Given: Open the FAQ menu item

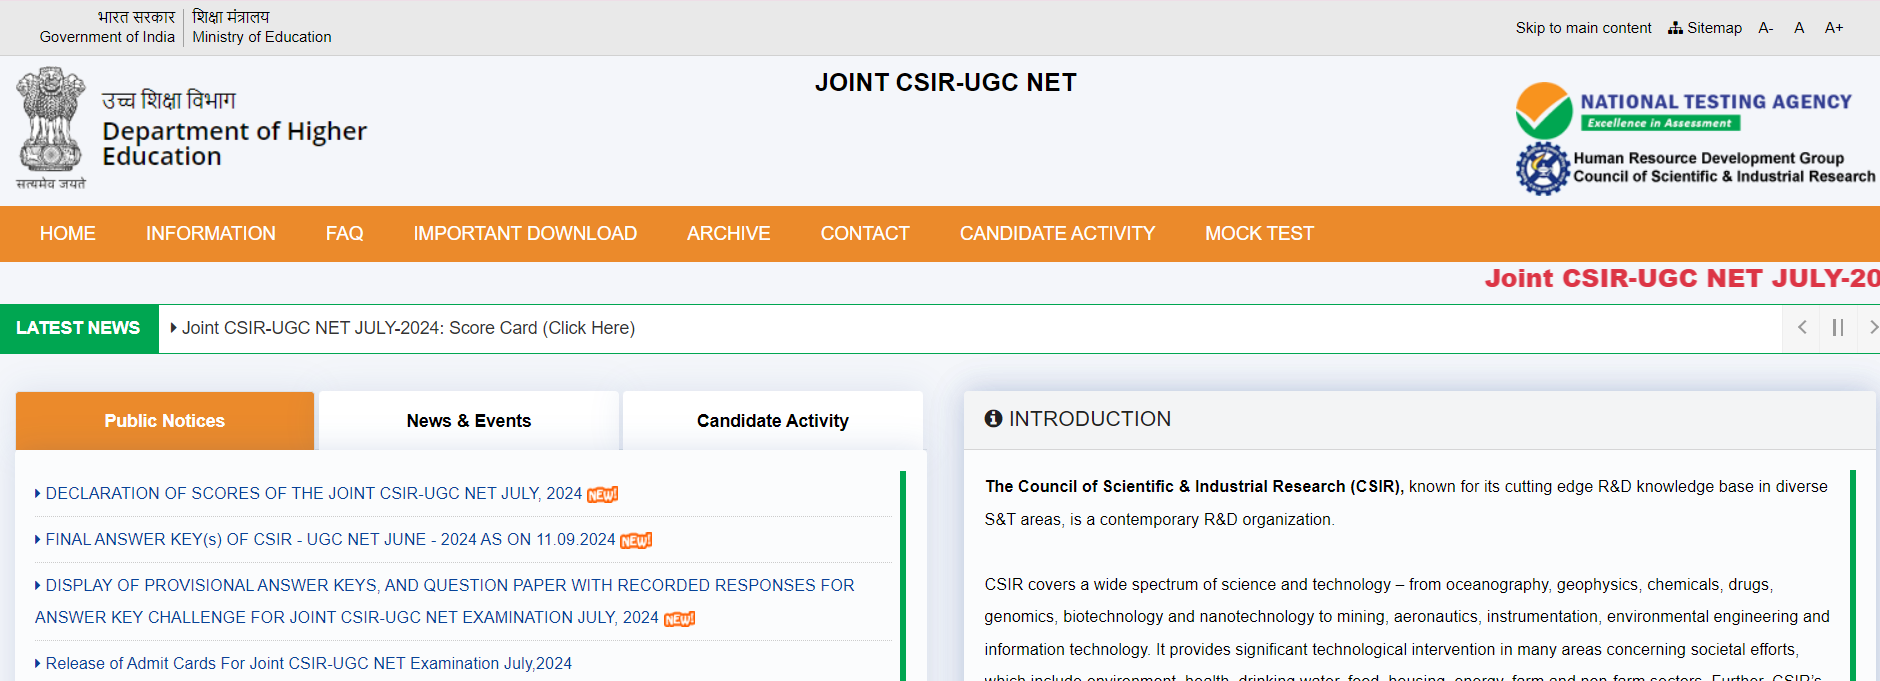Looking at the screenshot, I should coord(344,233).
